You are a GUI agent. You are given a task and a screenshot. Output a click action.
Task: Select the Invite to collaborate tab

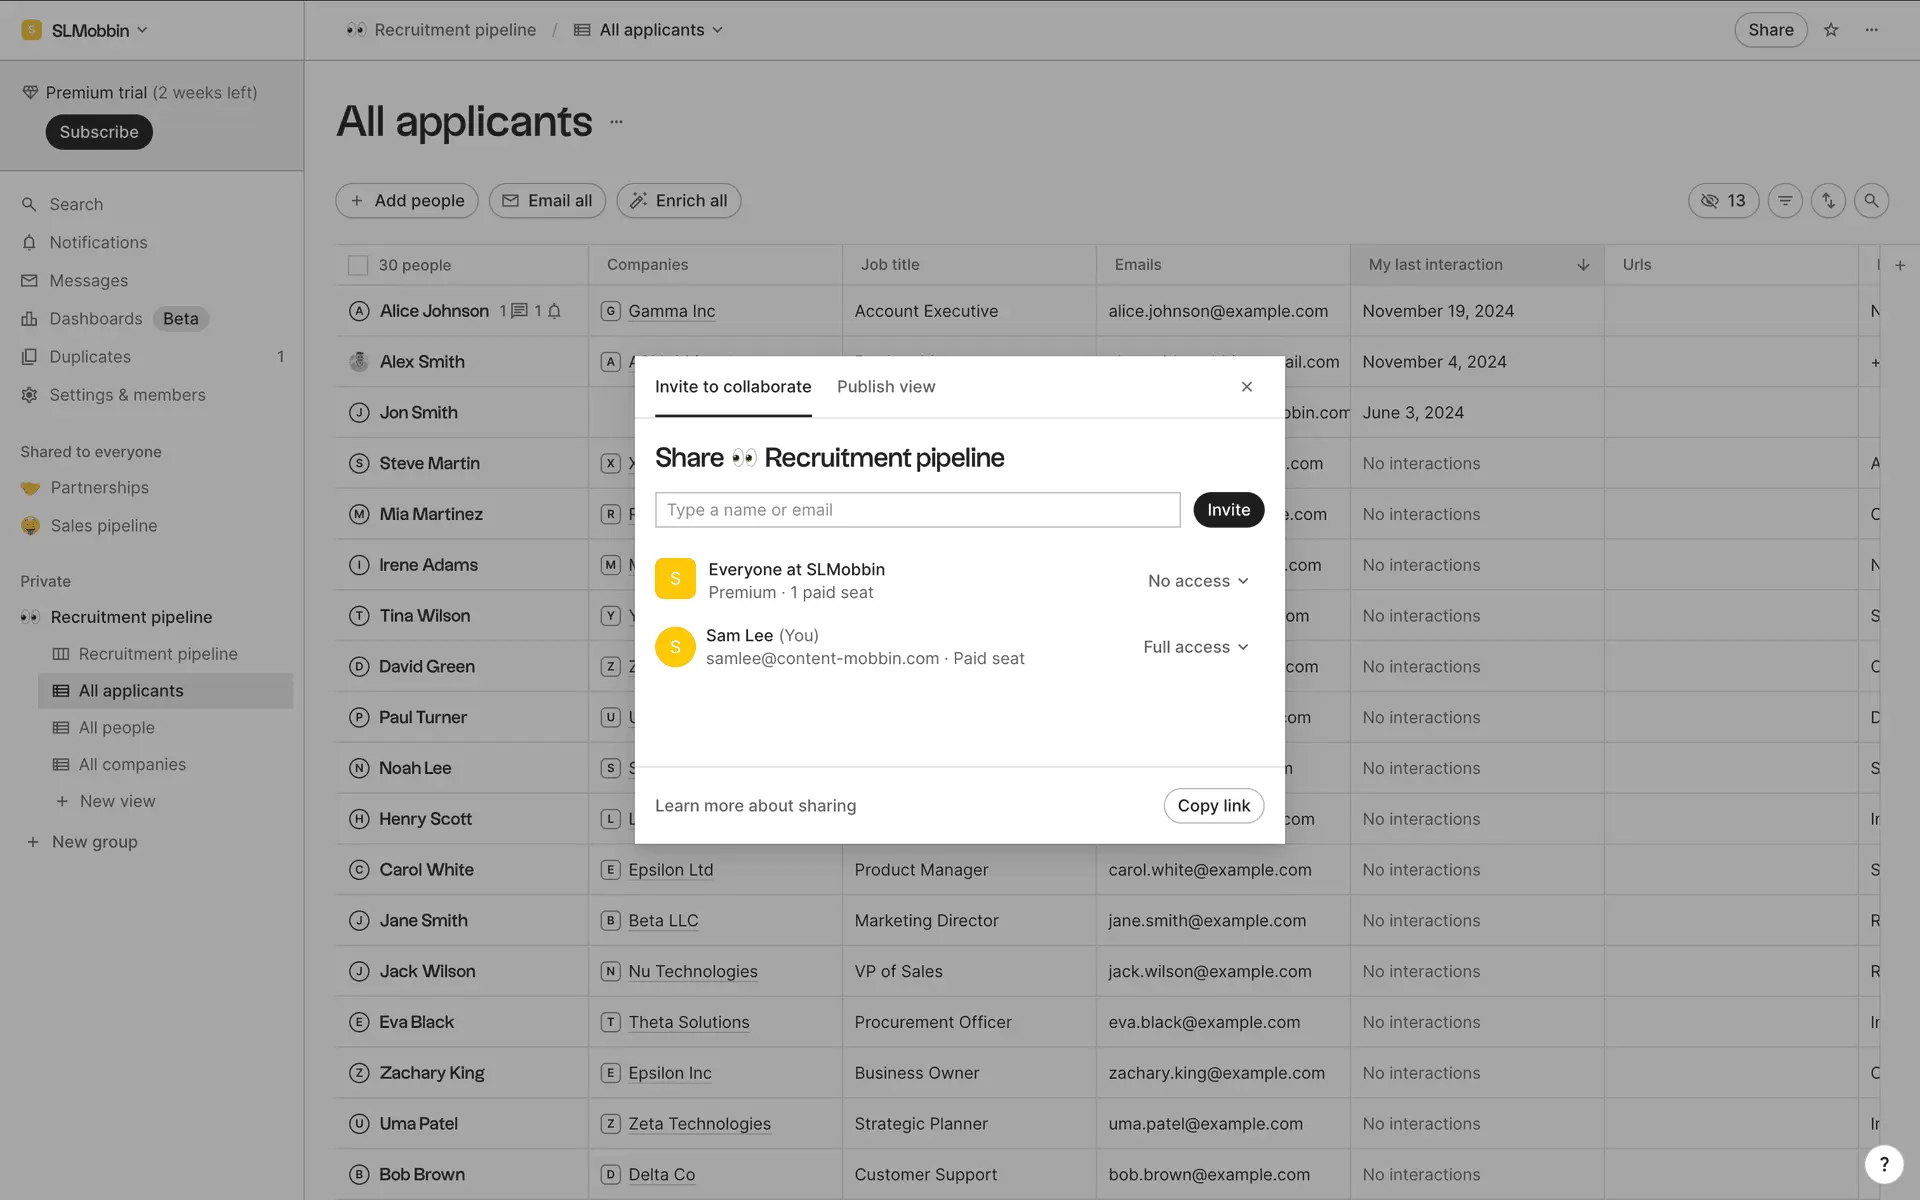[x=733, y=387]
